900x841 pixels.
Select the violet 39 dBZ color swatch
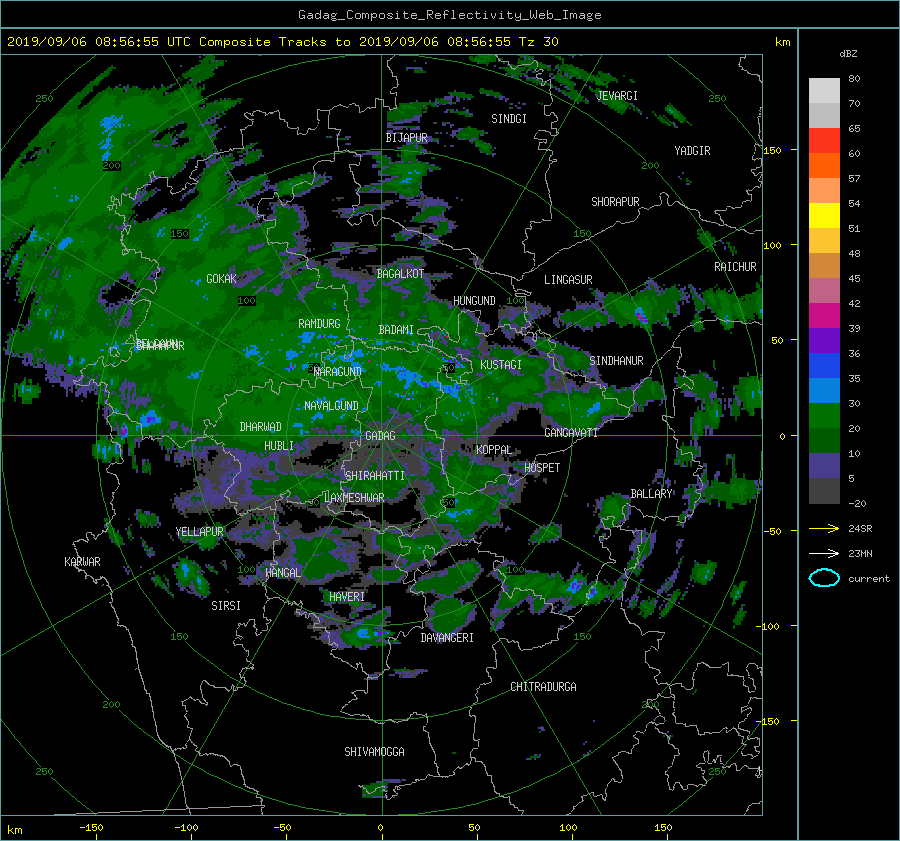coord(824,340)
